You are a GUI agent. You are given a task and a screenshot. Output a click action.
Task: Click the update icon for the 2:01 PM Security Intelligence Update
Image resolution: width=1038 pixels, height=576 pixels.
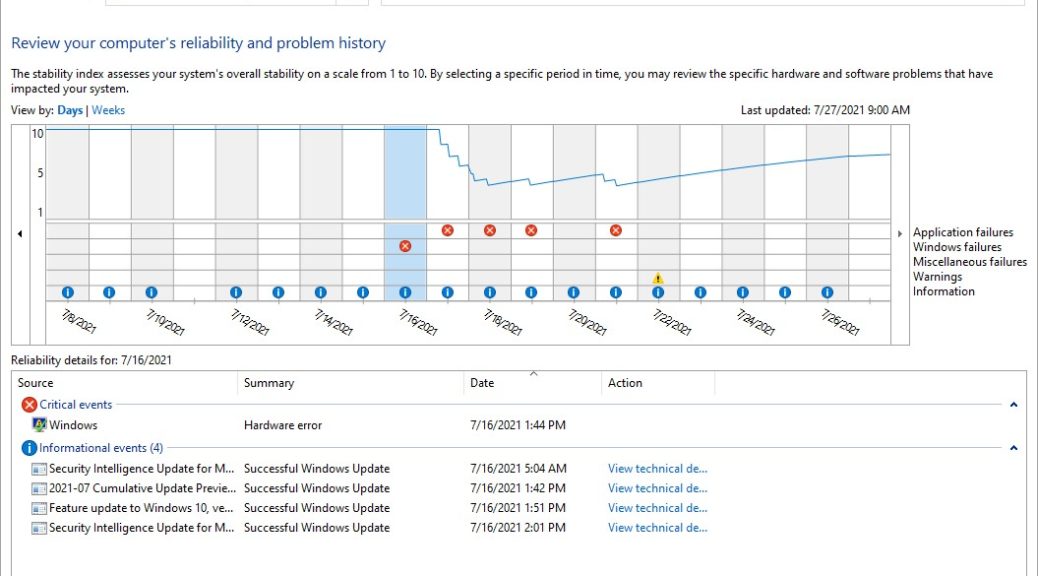pyautogui.click(x=39, y=528)
